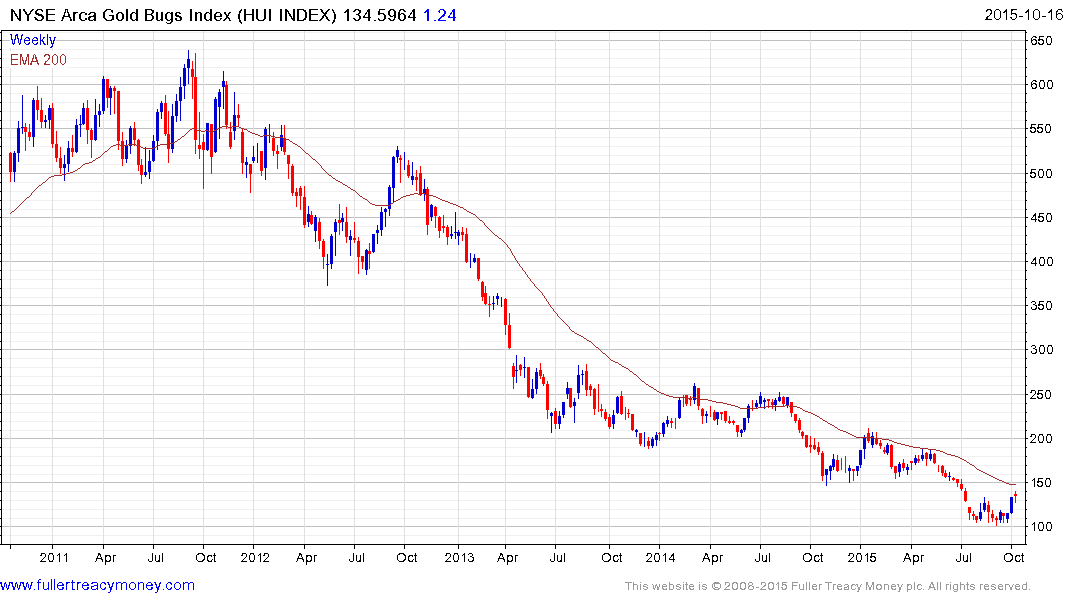Click the 150 label on the price axis
The image size is (1075, 600).
click(x=1042, y=483)
